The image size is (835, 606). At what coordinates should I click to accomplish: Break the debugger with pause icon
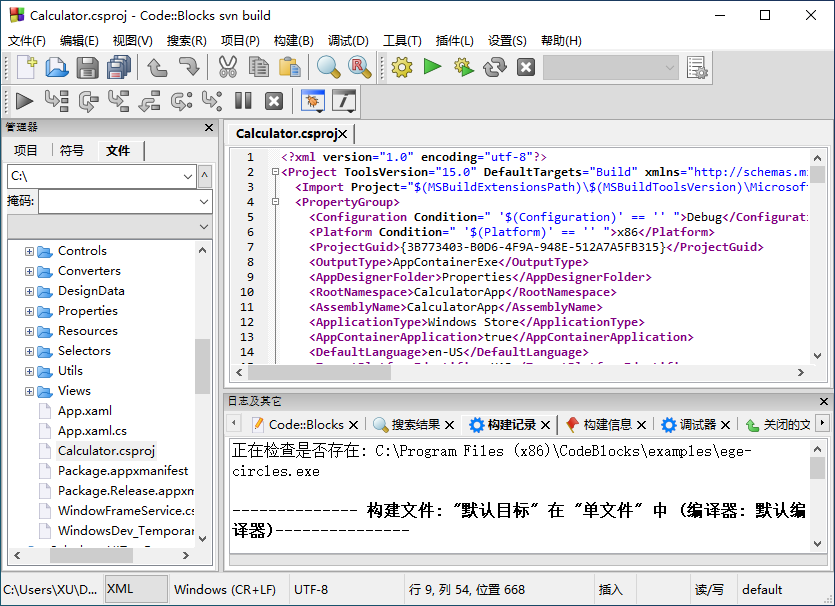click(243, 101)
